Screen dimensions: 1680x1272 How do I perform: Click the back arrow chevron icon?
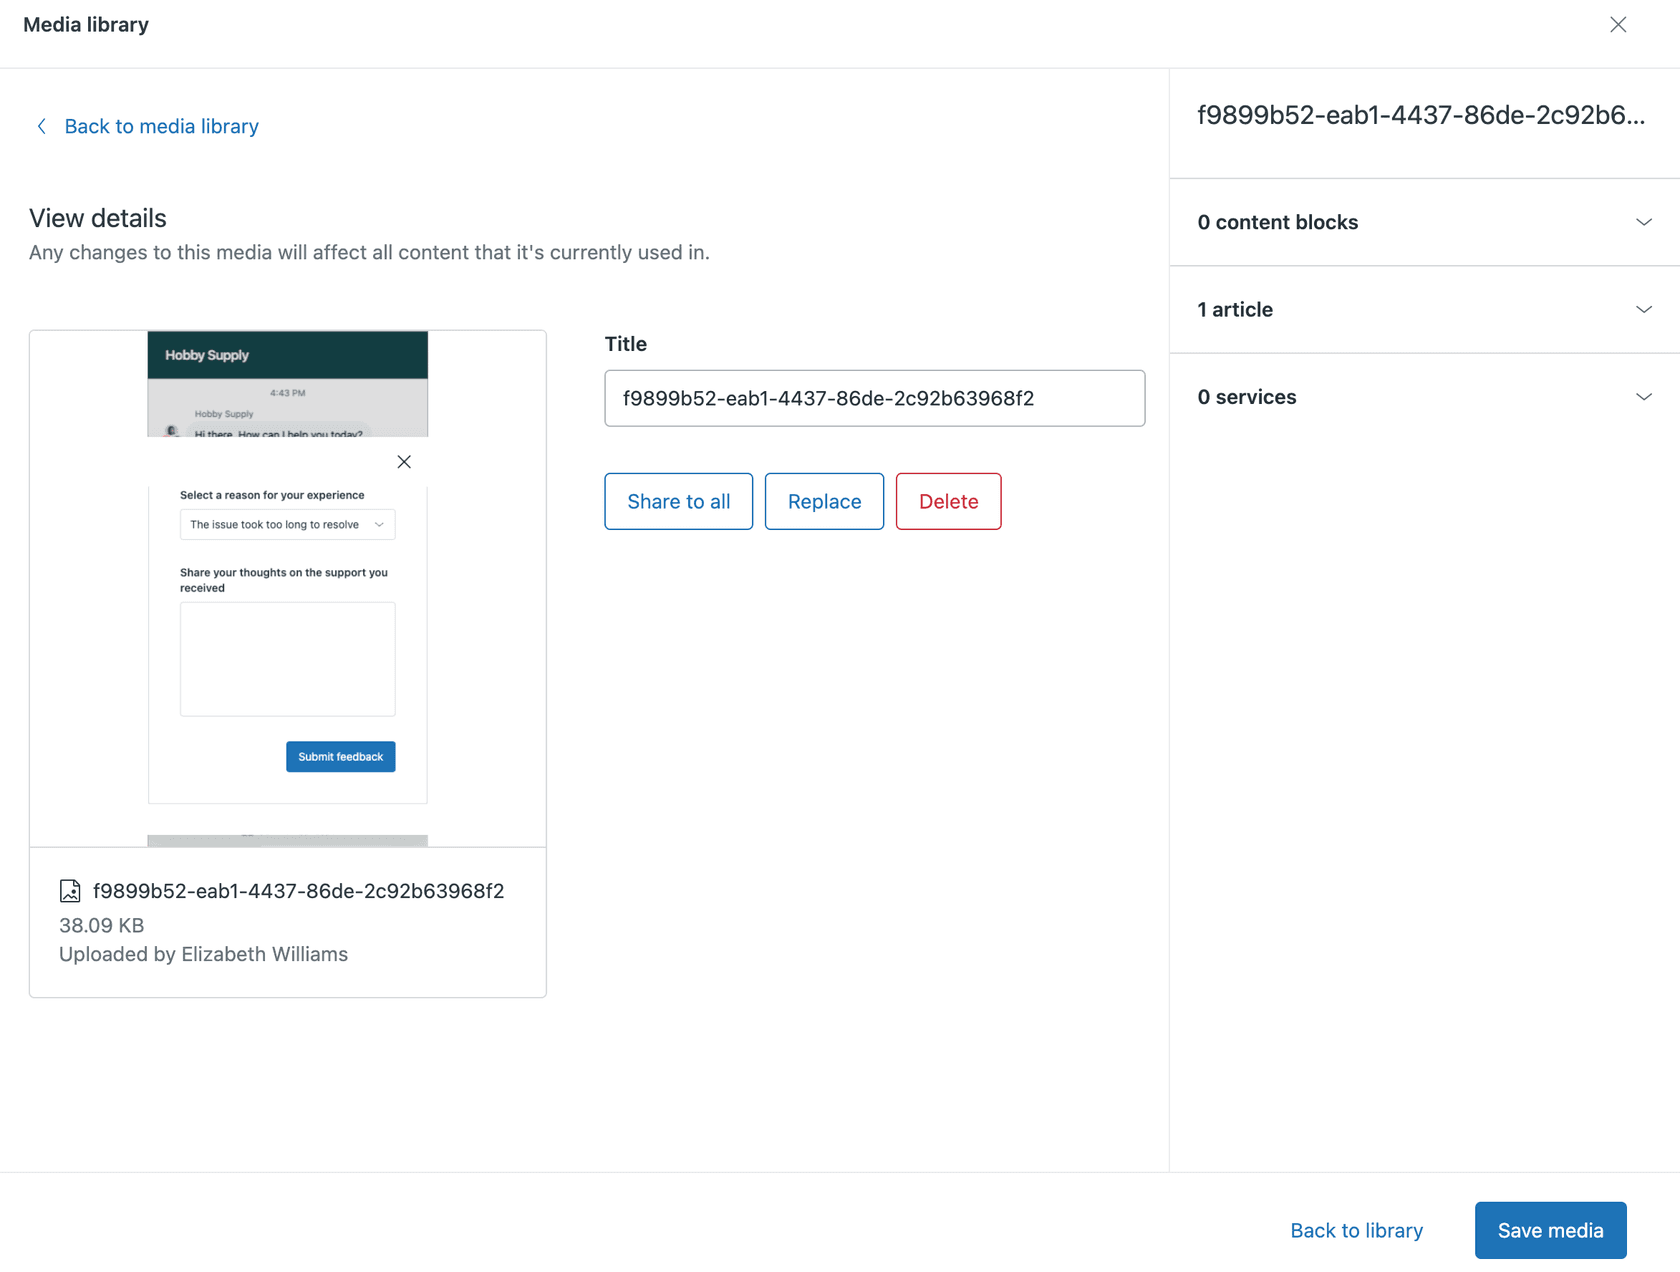(41, 126)
